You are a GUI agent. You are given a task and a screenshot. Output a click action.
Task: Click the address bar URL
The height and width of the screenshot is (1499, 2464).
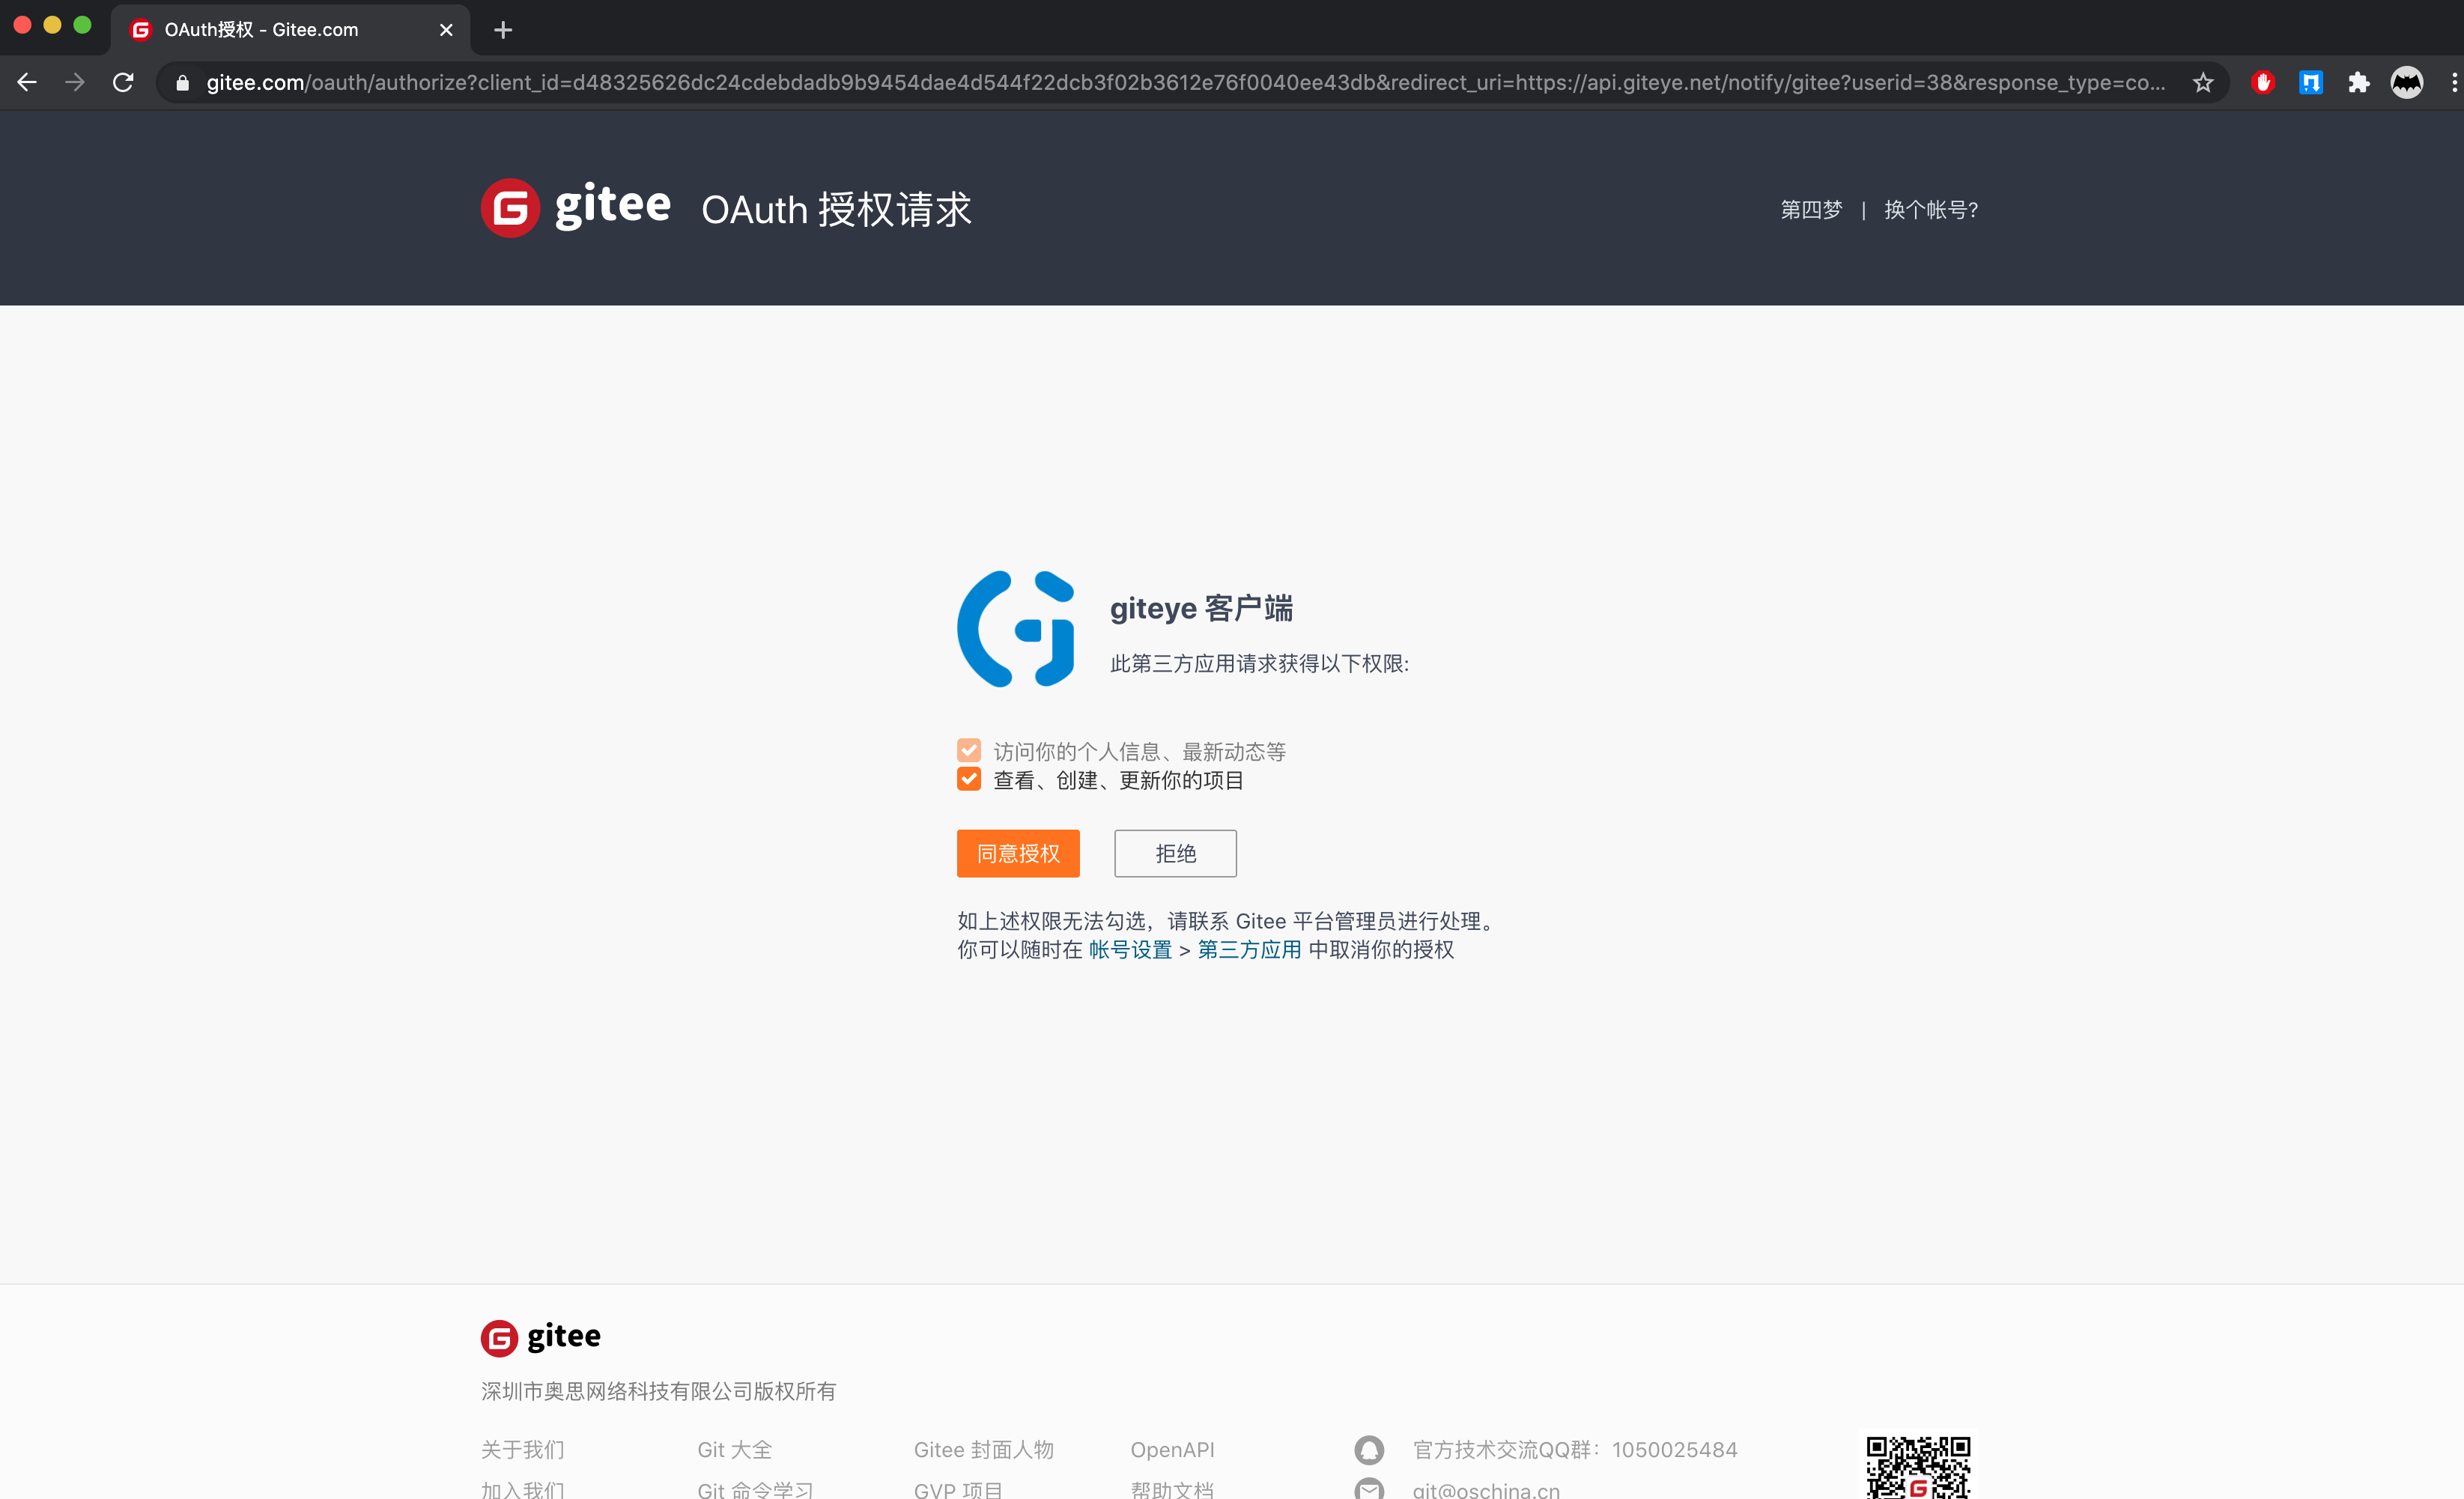[x=1185, y=82]
